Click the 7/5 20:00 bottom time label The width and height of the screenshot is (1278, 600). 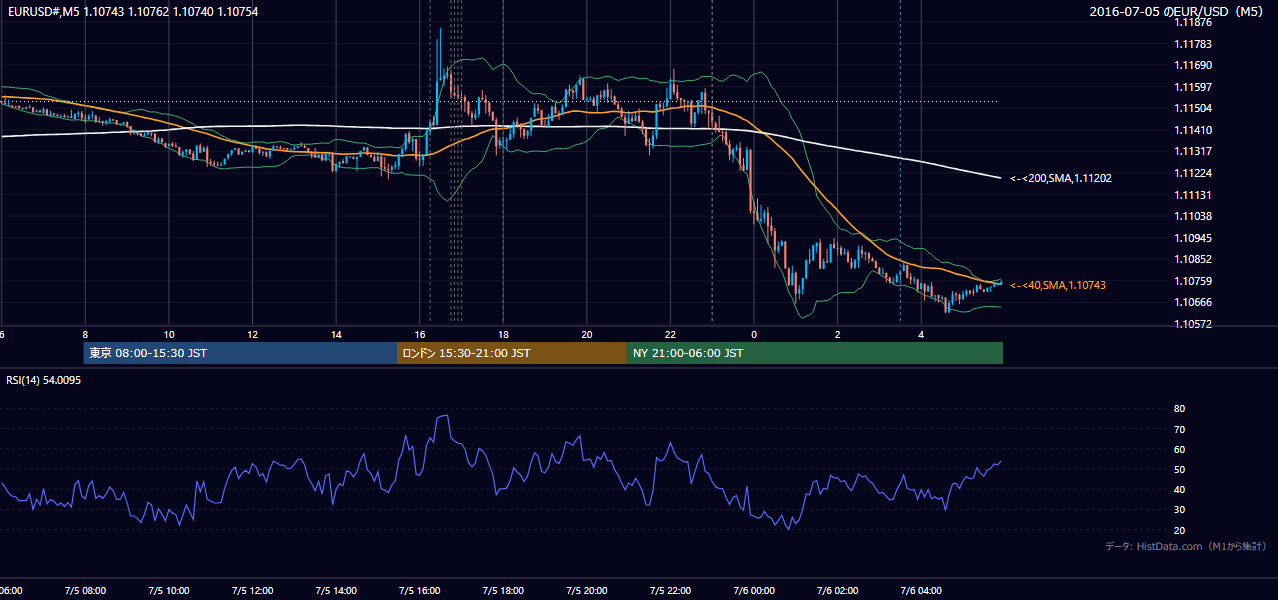(587, 591)
